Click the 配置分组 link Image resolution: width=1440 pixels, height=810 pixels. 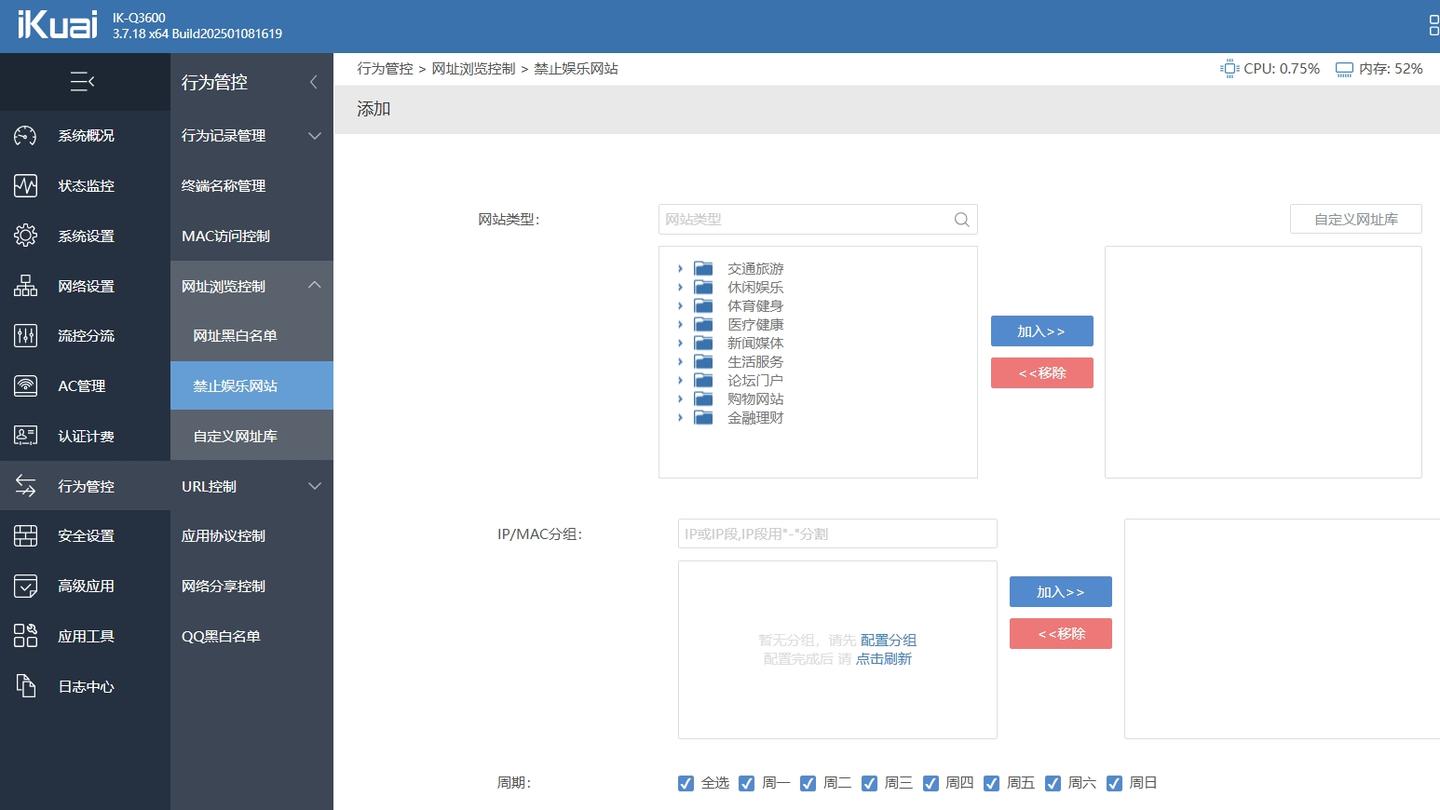889,640
